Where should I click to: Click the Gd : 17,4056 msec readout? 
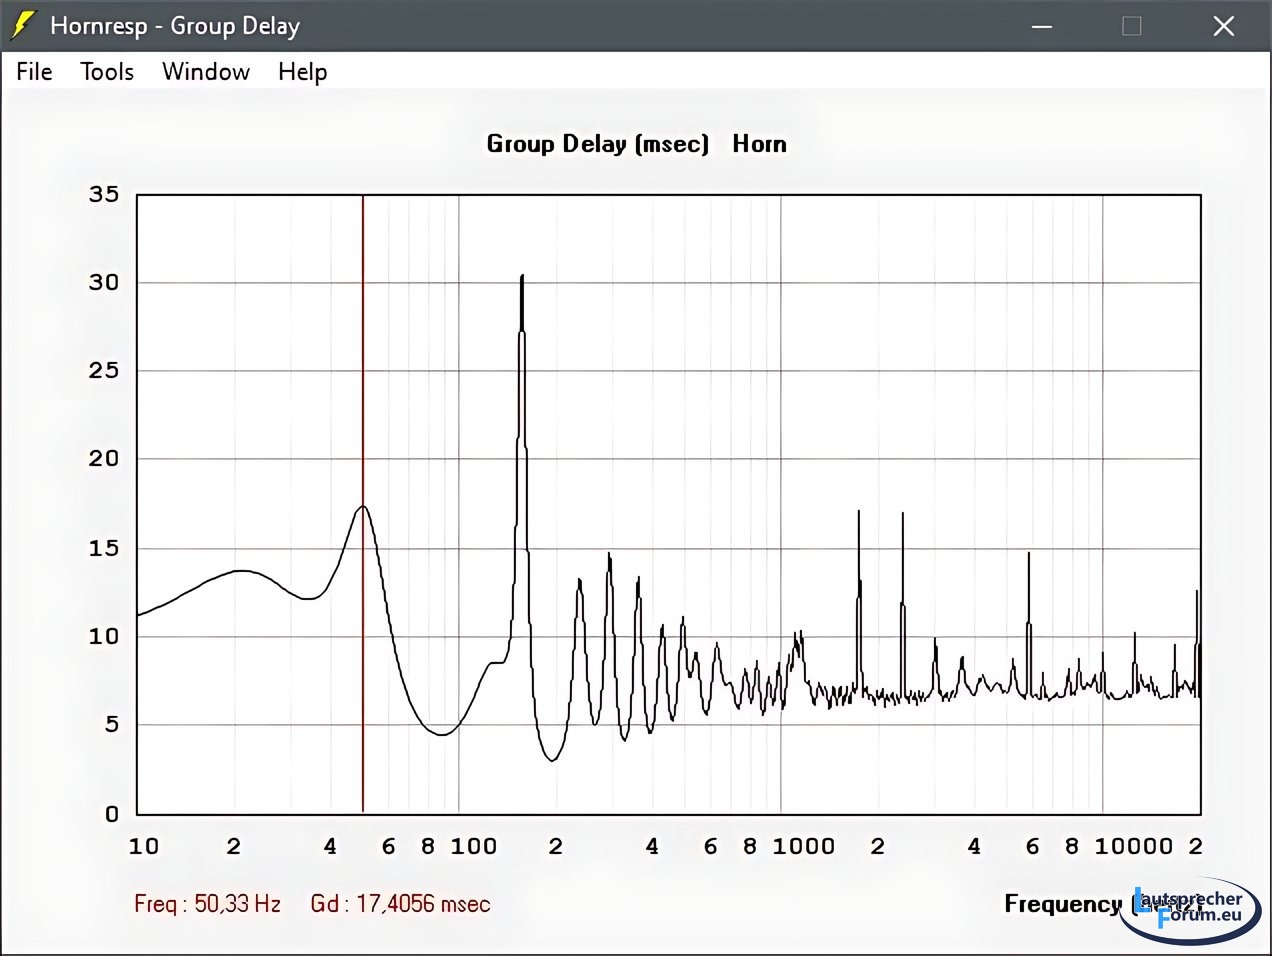pyautogui.click(x=400, y=904)
